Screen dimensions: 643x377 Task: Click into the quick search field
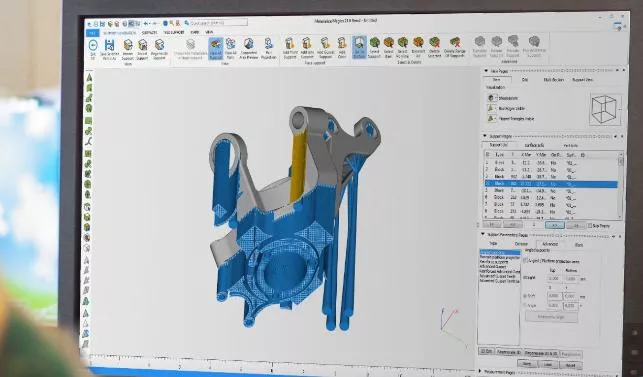pos(219,23)
